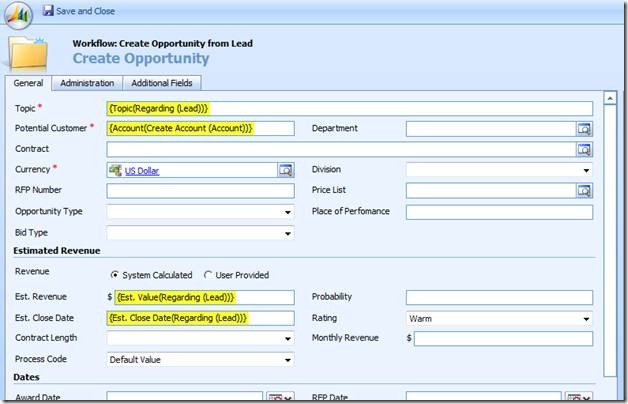Expand the Opportunity Type dropdown
628x404 pixels.
288,212
